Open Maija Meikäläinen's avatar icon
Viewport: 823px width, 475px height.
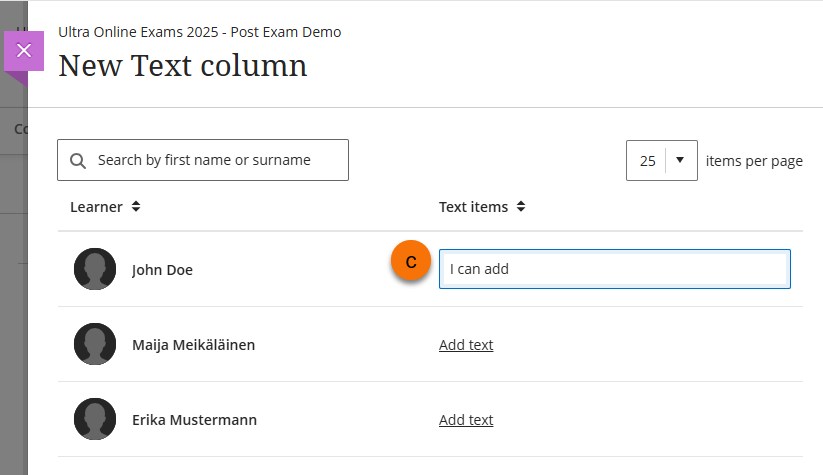95,344
